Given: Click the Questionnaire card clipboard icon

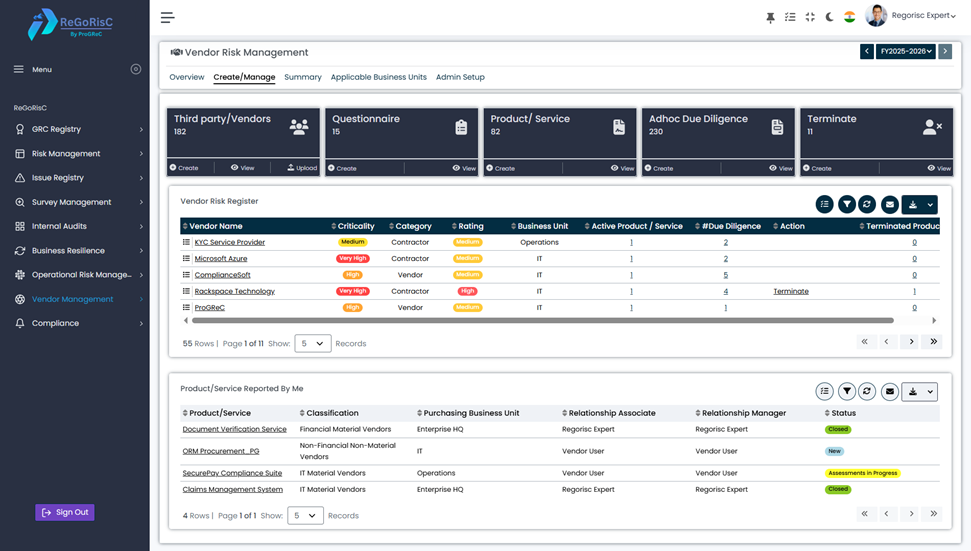Looking at the screenshot, I should click(461, 127).
